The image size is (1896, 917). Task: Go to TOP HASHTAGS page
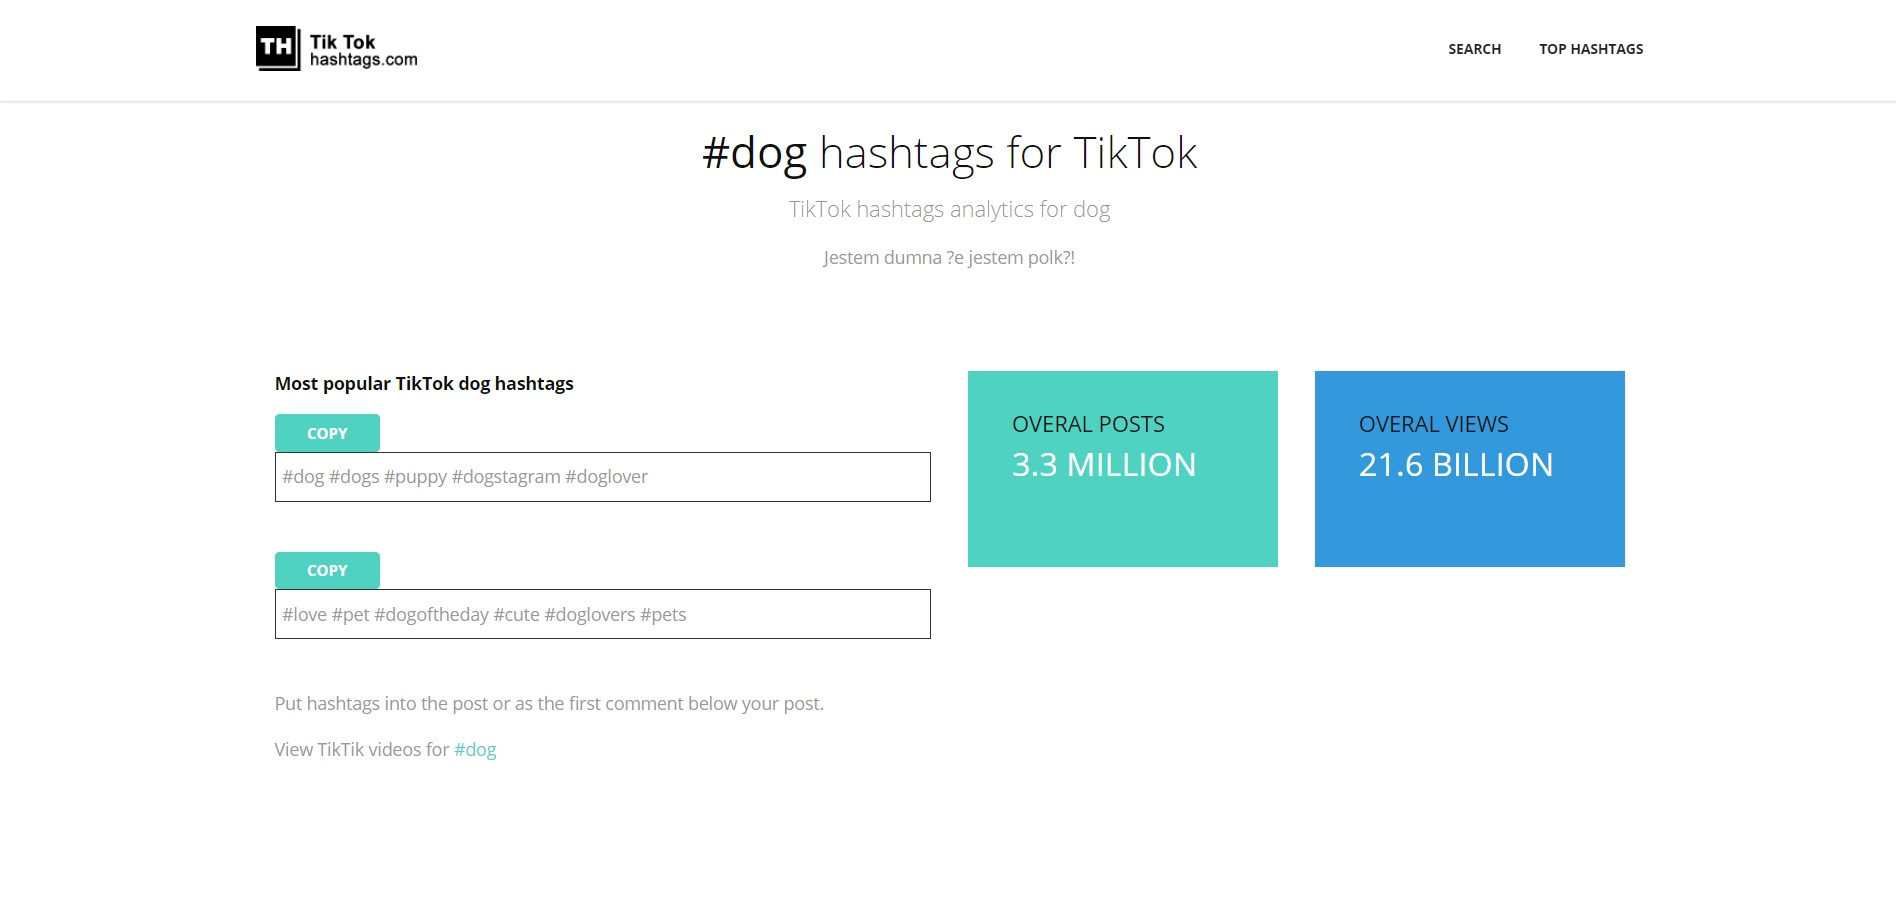pyautogui.click(x=1591, y=49)
